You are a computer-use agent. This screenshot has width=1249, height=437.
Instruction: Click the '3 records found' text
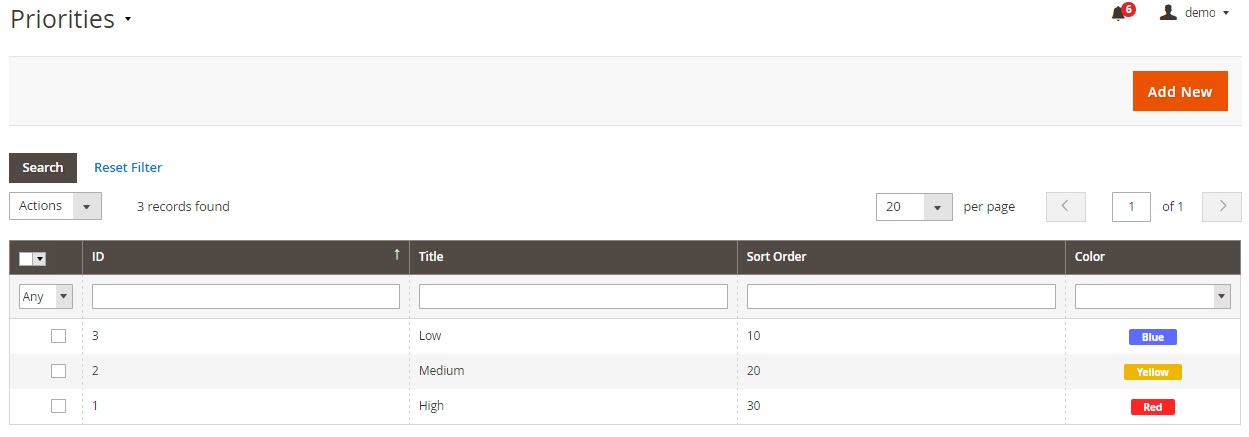[183, 207]
